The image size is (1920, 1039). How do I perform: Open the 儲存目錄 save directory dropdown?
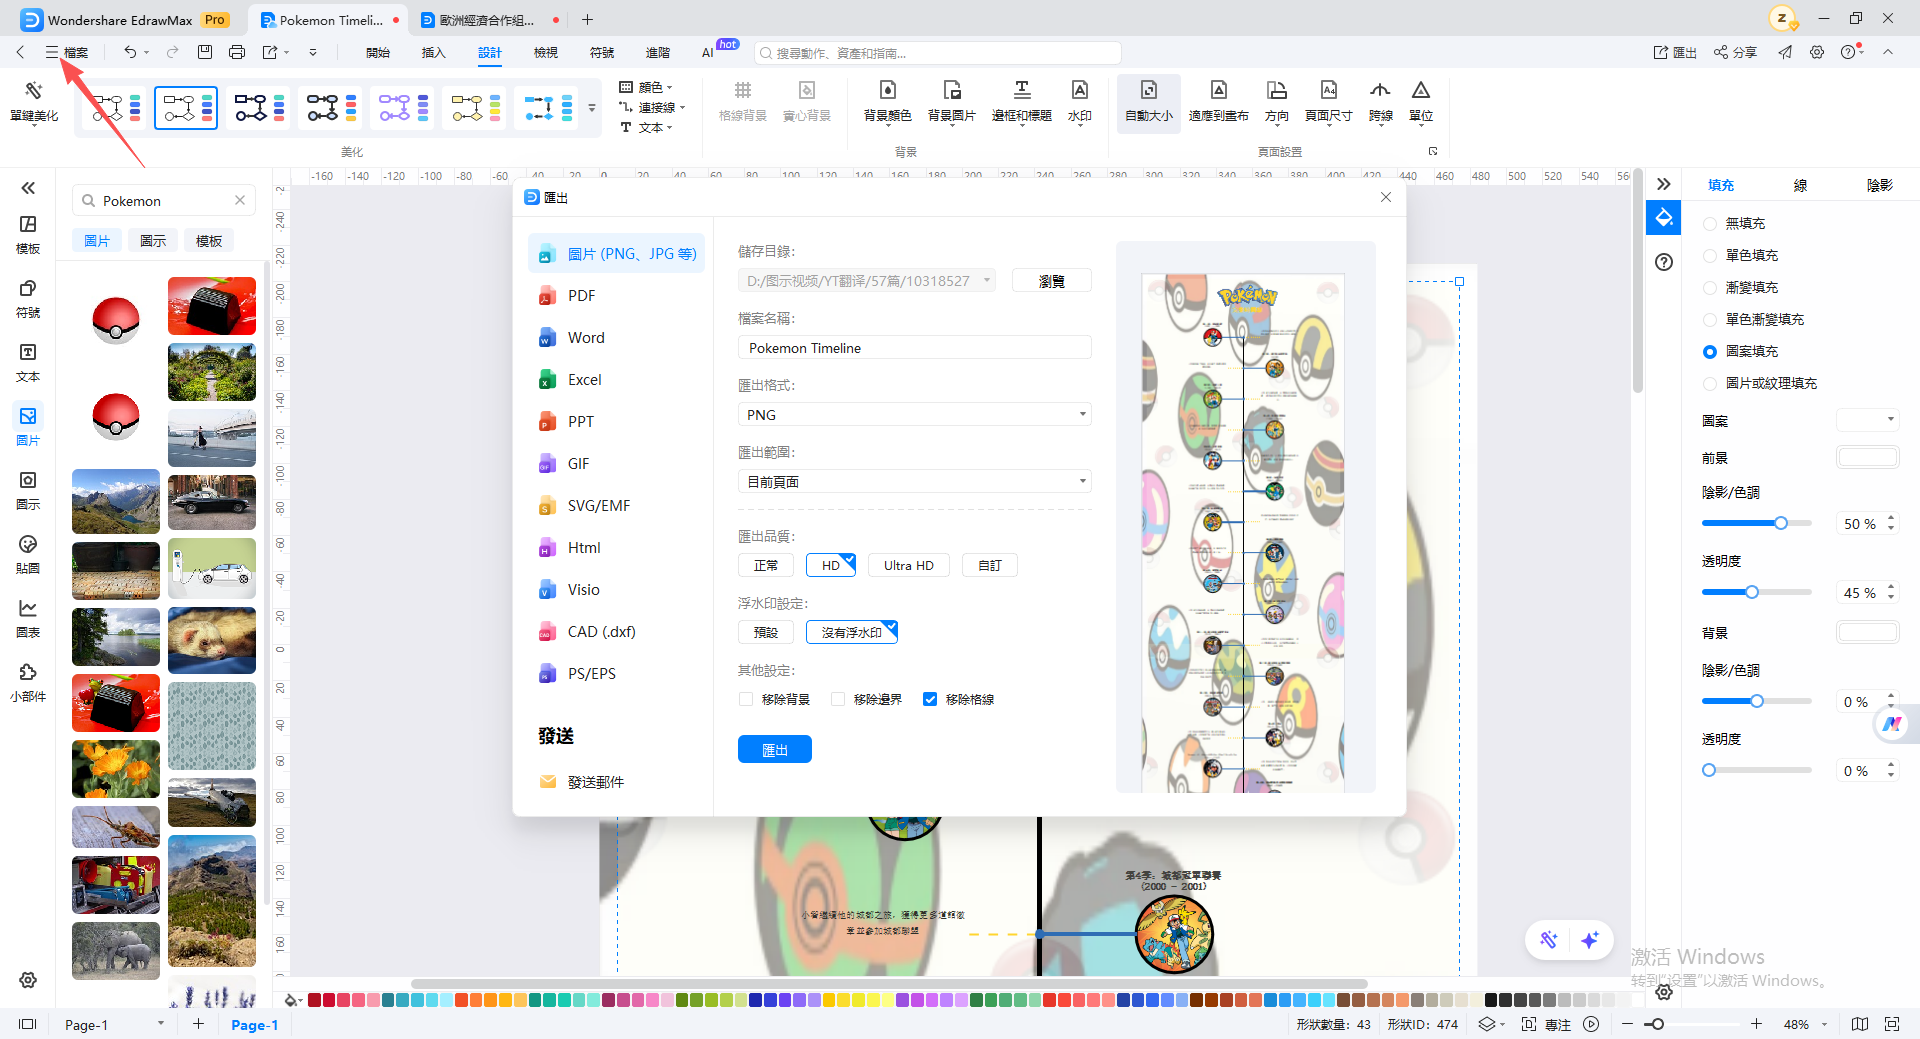(x=867, y=281)
